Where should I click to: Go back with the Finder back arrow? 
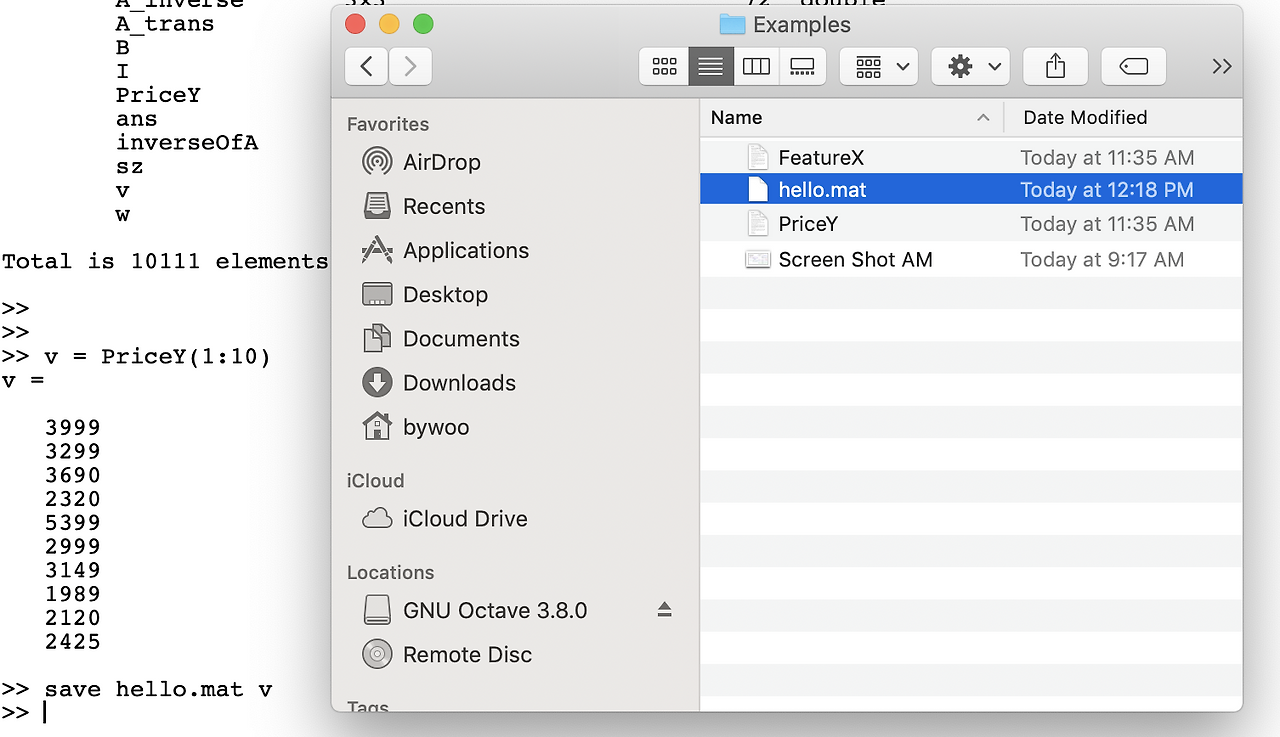pyautogui.click(x=367, y=67)
